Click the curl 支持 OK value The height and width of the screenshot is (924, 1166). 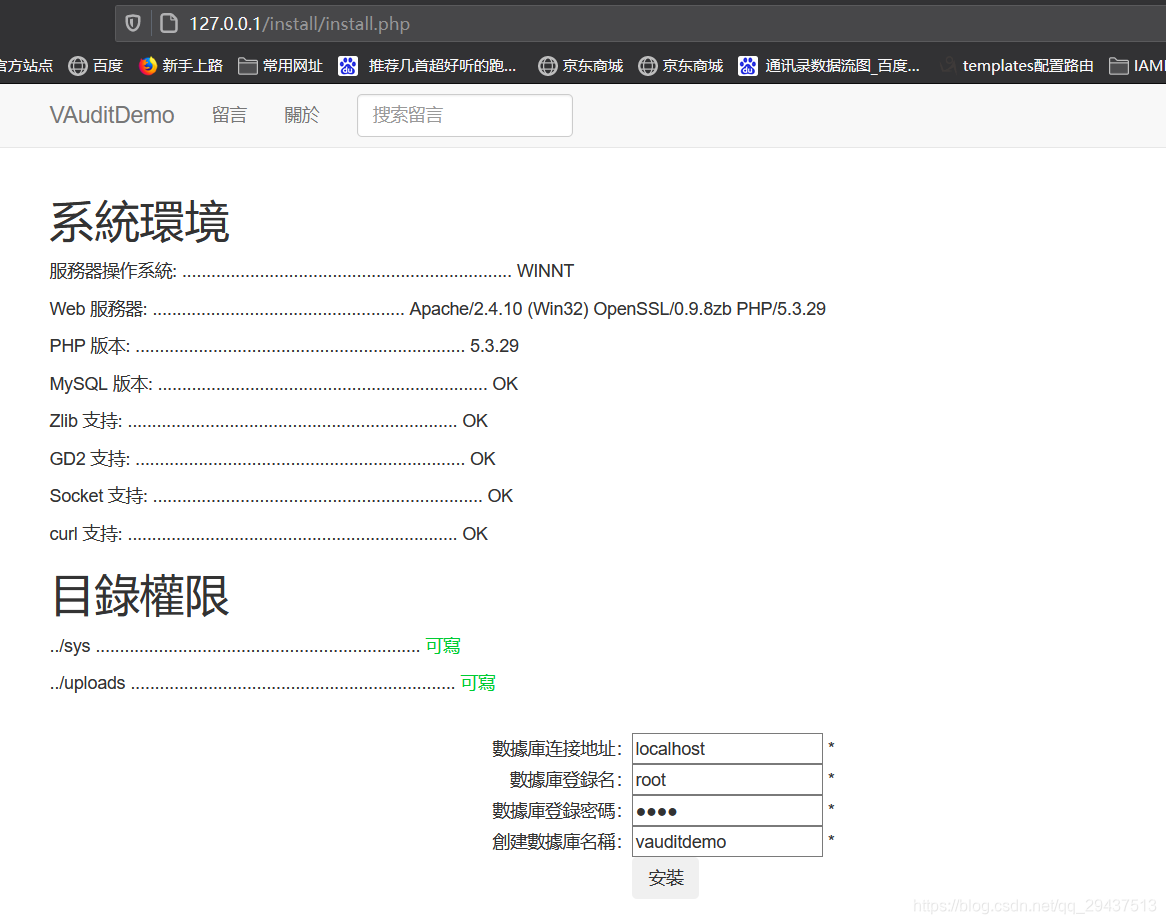(475, 534)
